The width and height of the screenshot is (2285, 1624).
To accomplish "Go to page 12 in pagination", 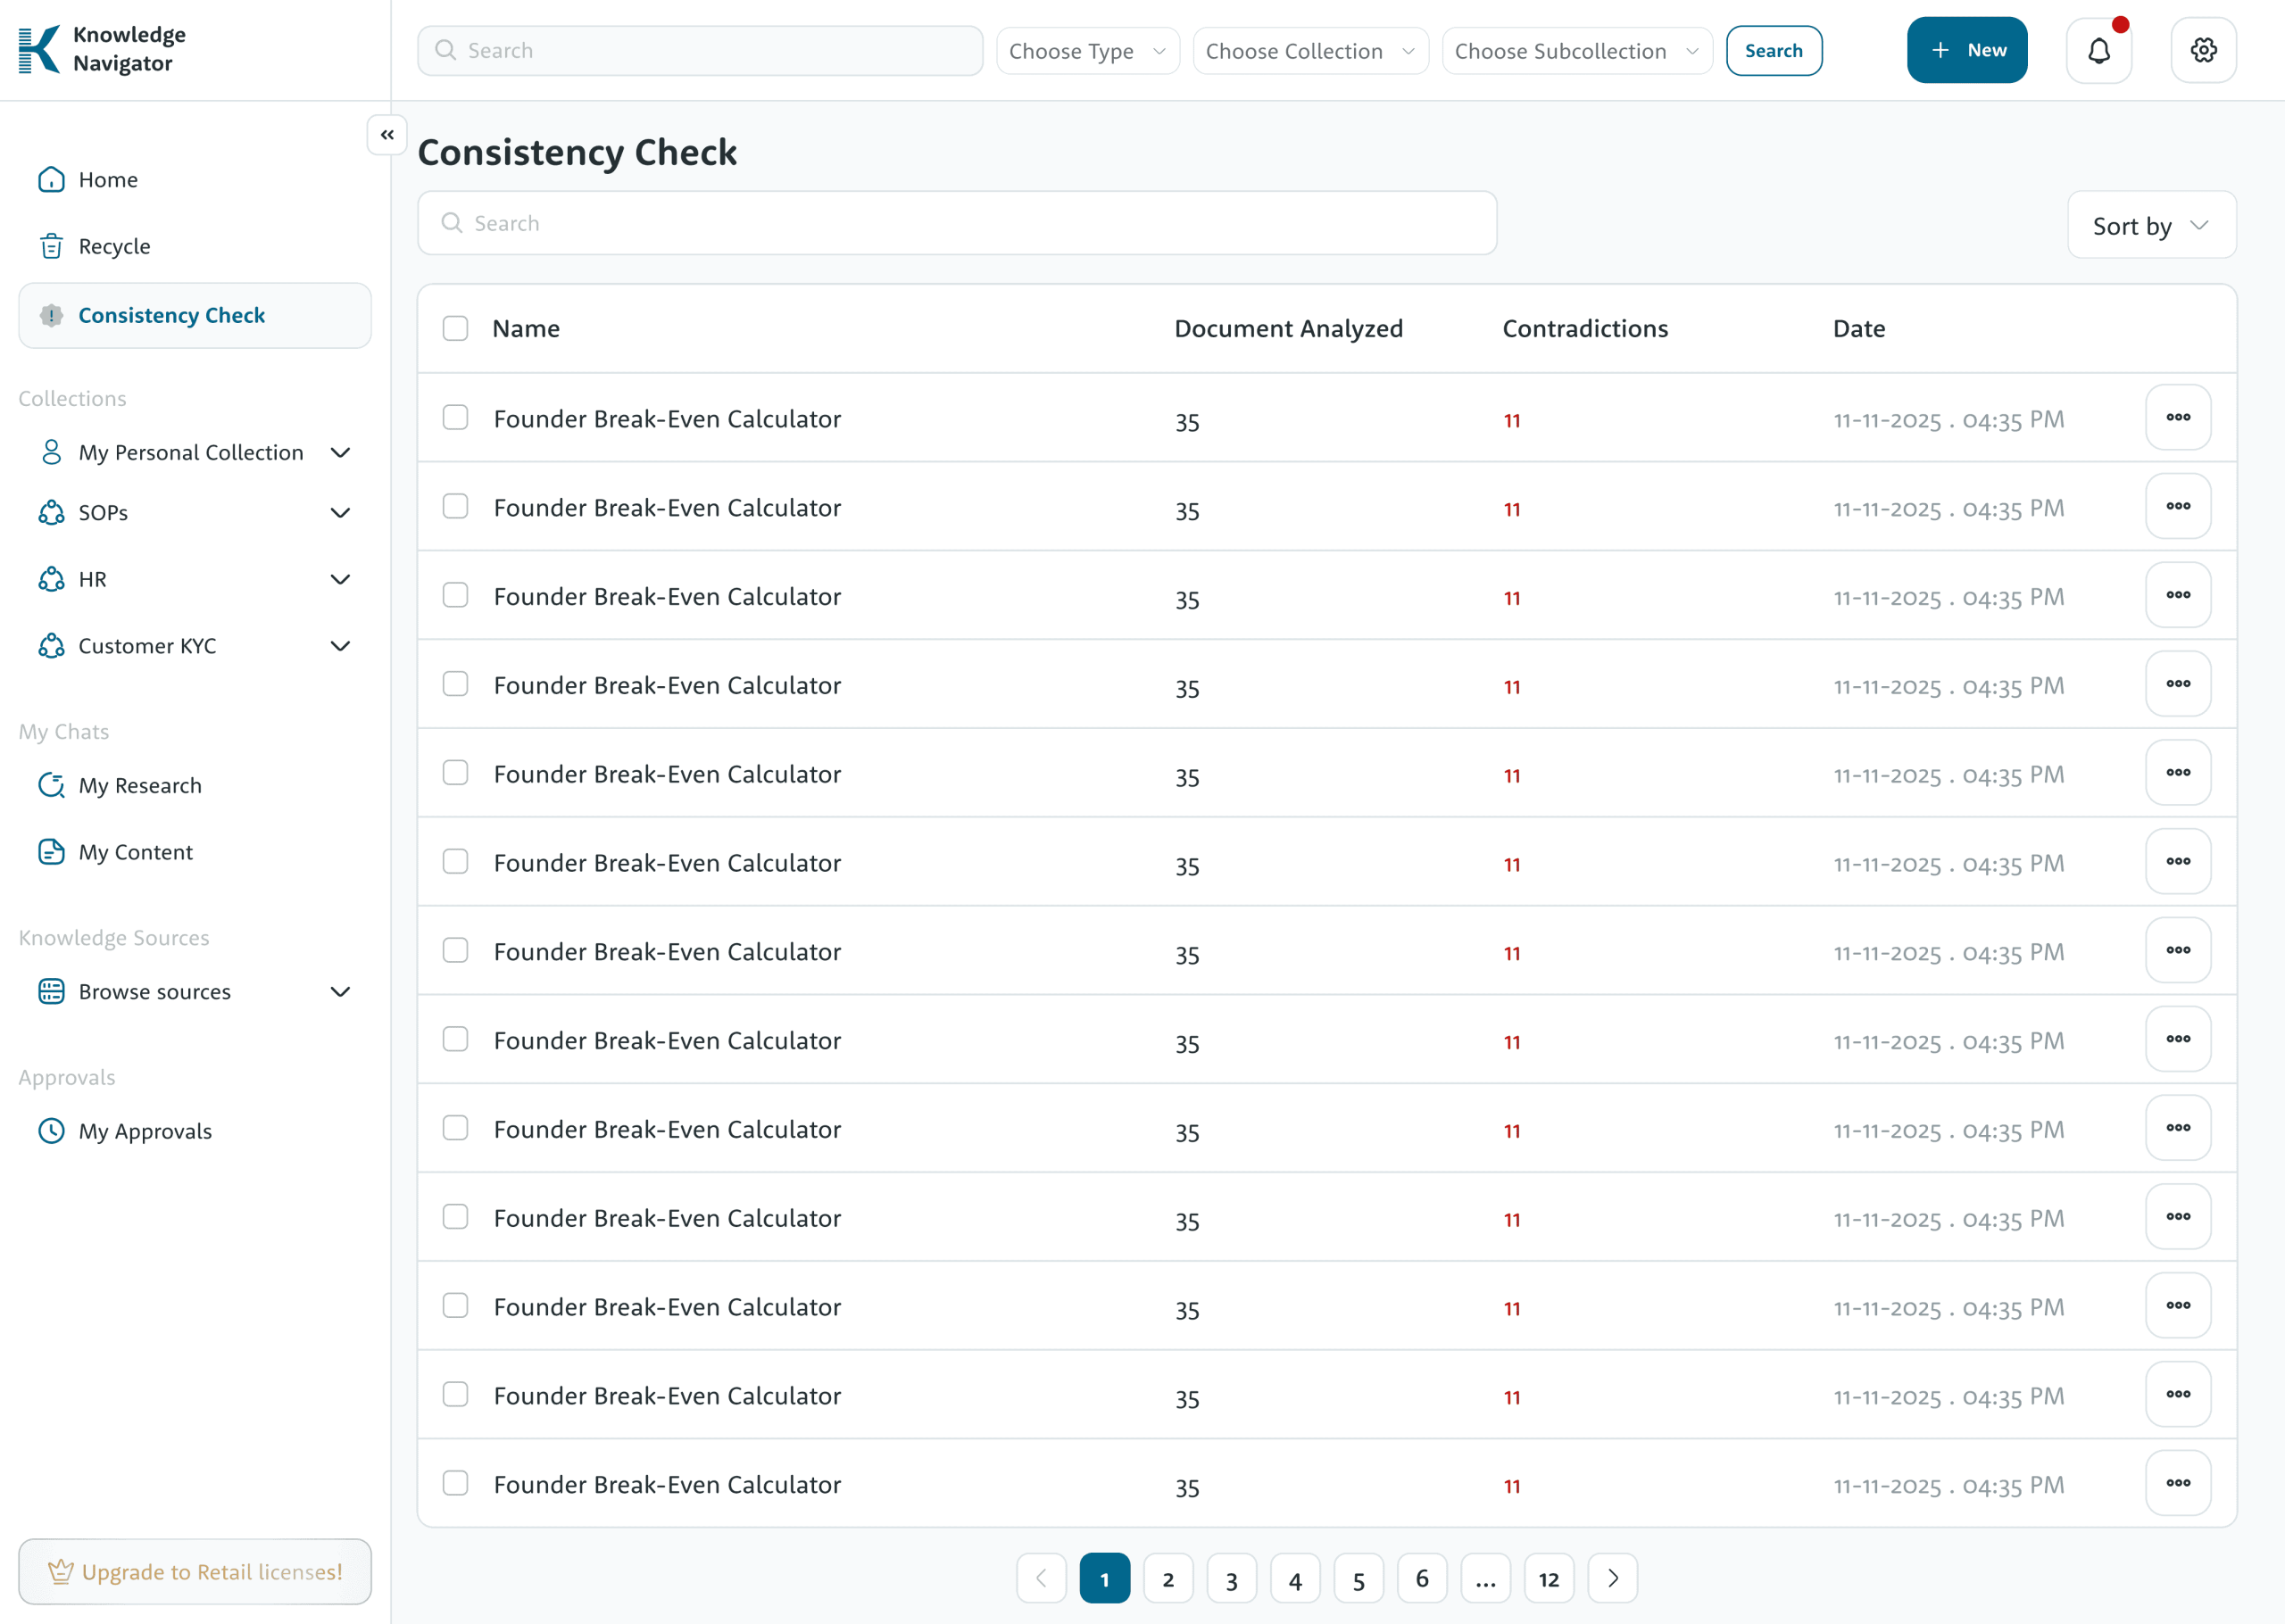I will click(1548, 1578).
